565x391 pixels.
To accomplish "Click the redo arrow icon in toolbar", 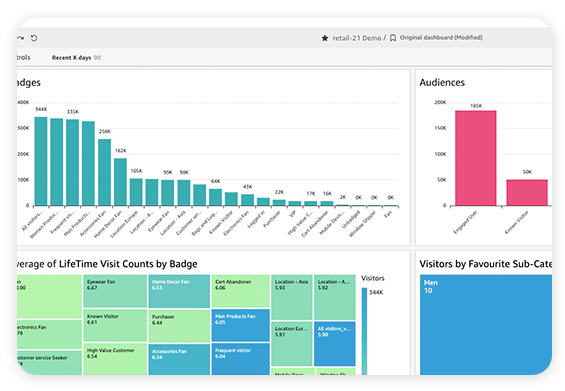I will click(x=20, y=38).
